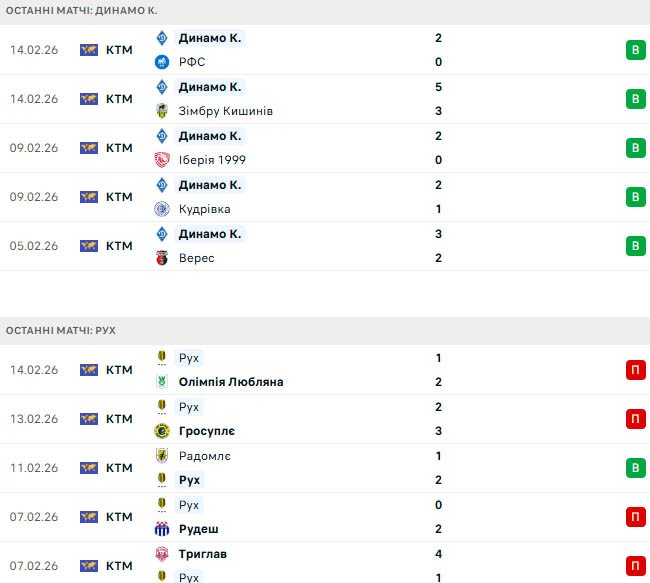Open the Зімбру Кишинів team link
This screenshot has width=650, height=583.
[x=225, y=111]
